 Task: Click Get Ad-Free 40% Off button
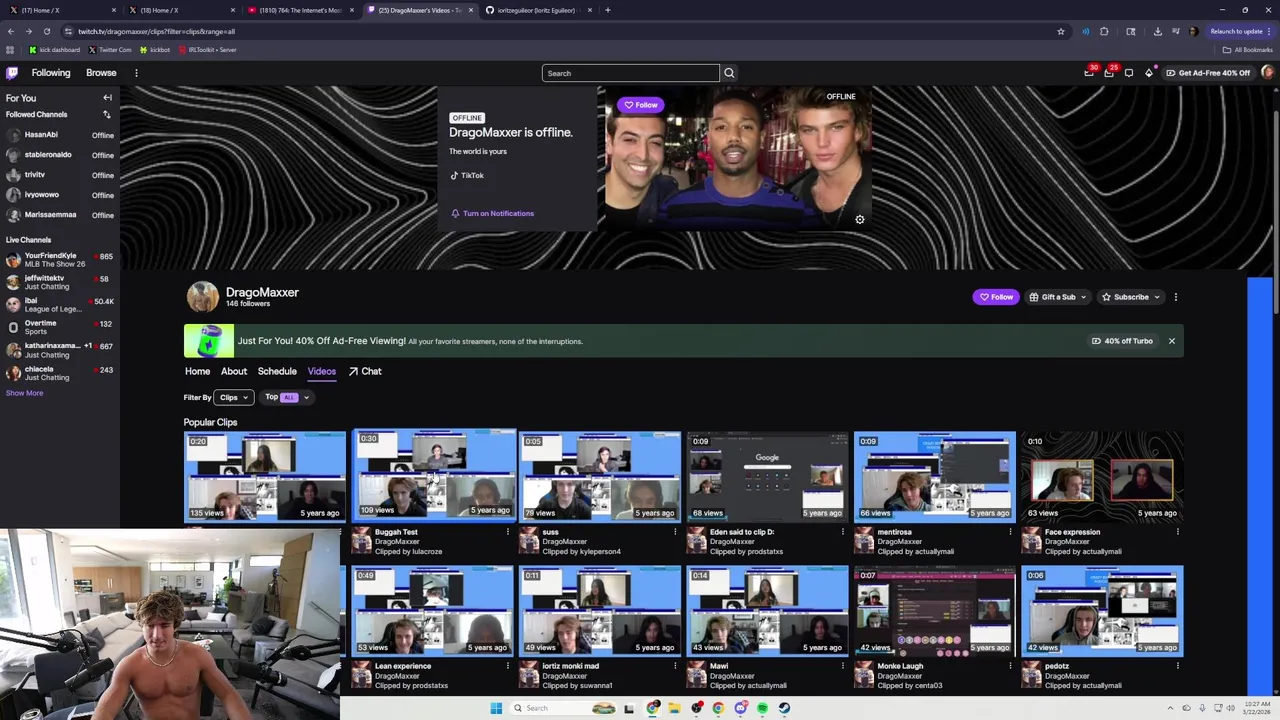click(x=1207, y=73)
